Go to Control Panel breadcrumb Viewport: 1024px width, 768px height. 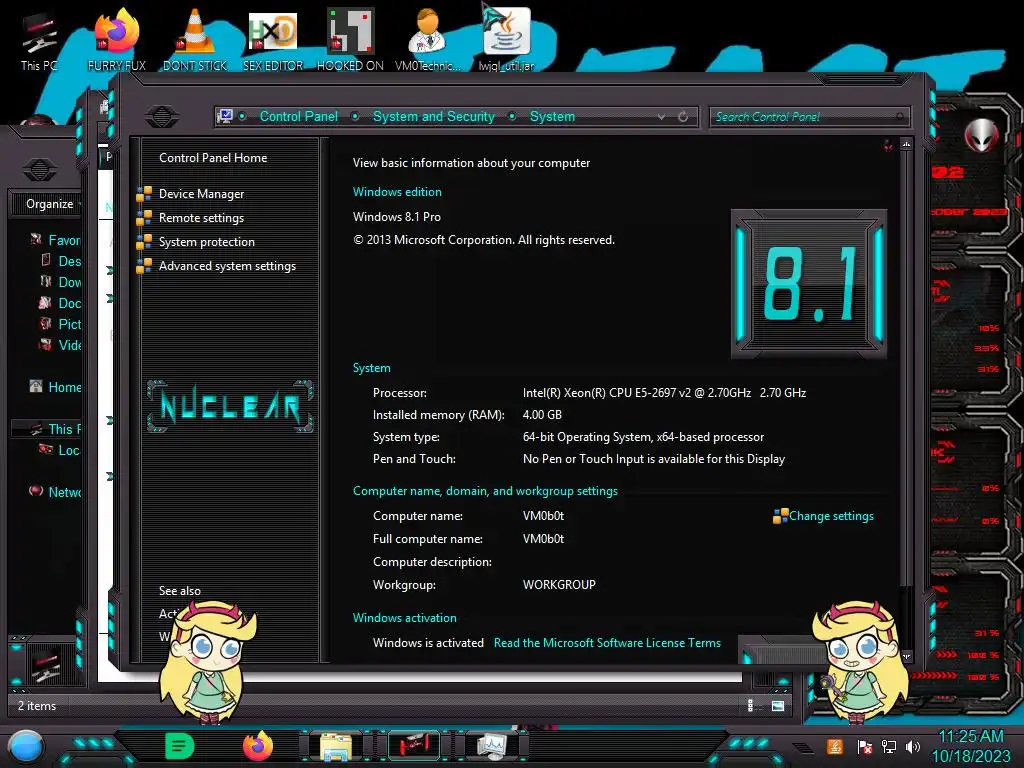298,116
